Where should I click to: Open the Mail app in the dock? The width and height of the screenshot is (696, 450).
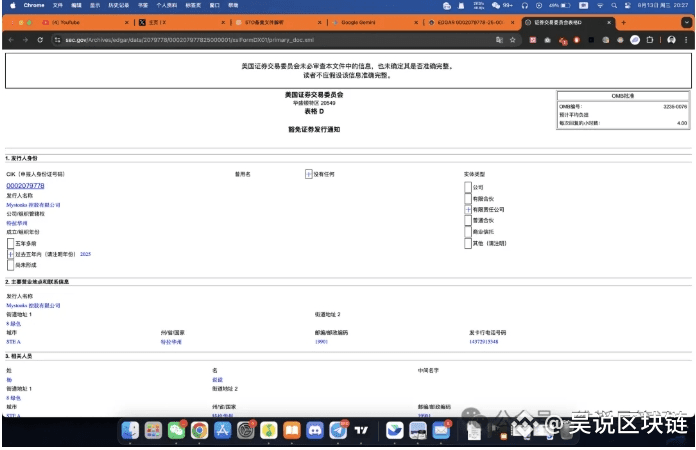tap(440, 430)
